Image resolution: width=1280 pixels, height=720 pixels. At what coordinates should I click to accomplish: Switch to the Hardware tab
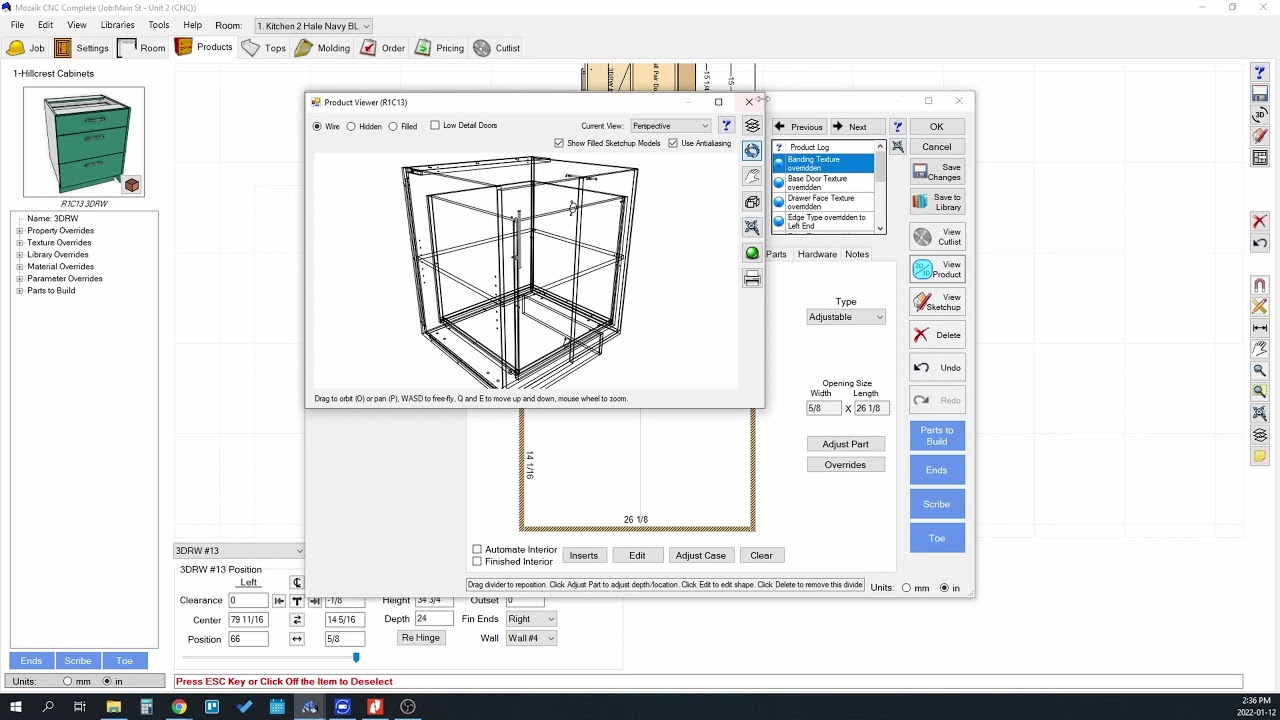(817, 254)
